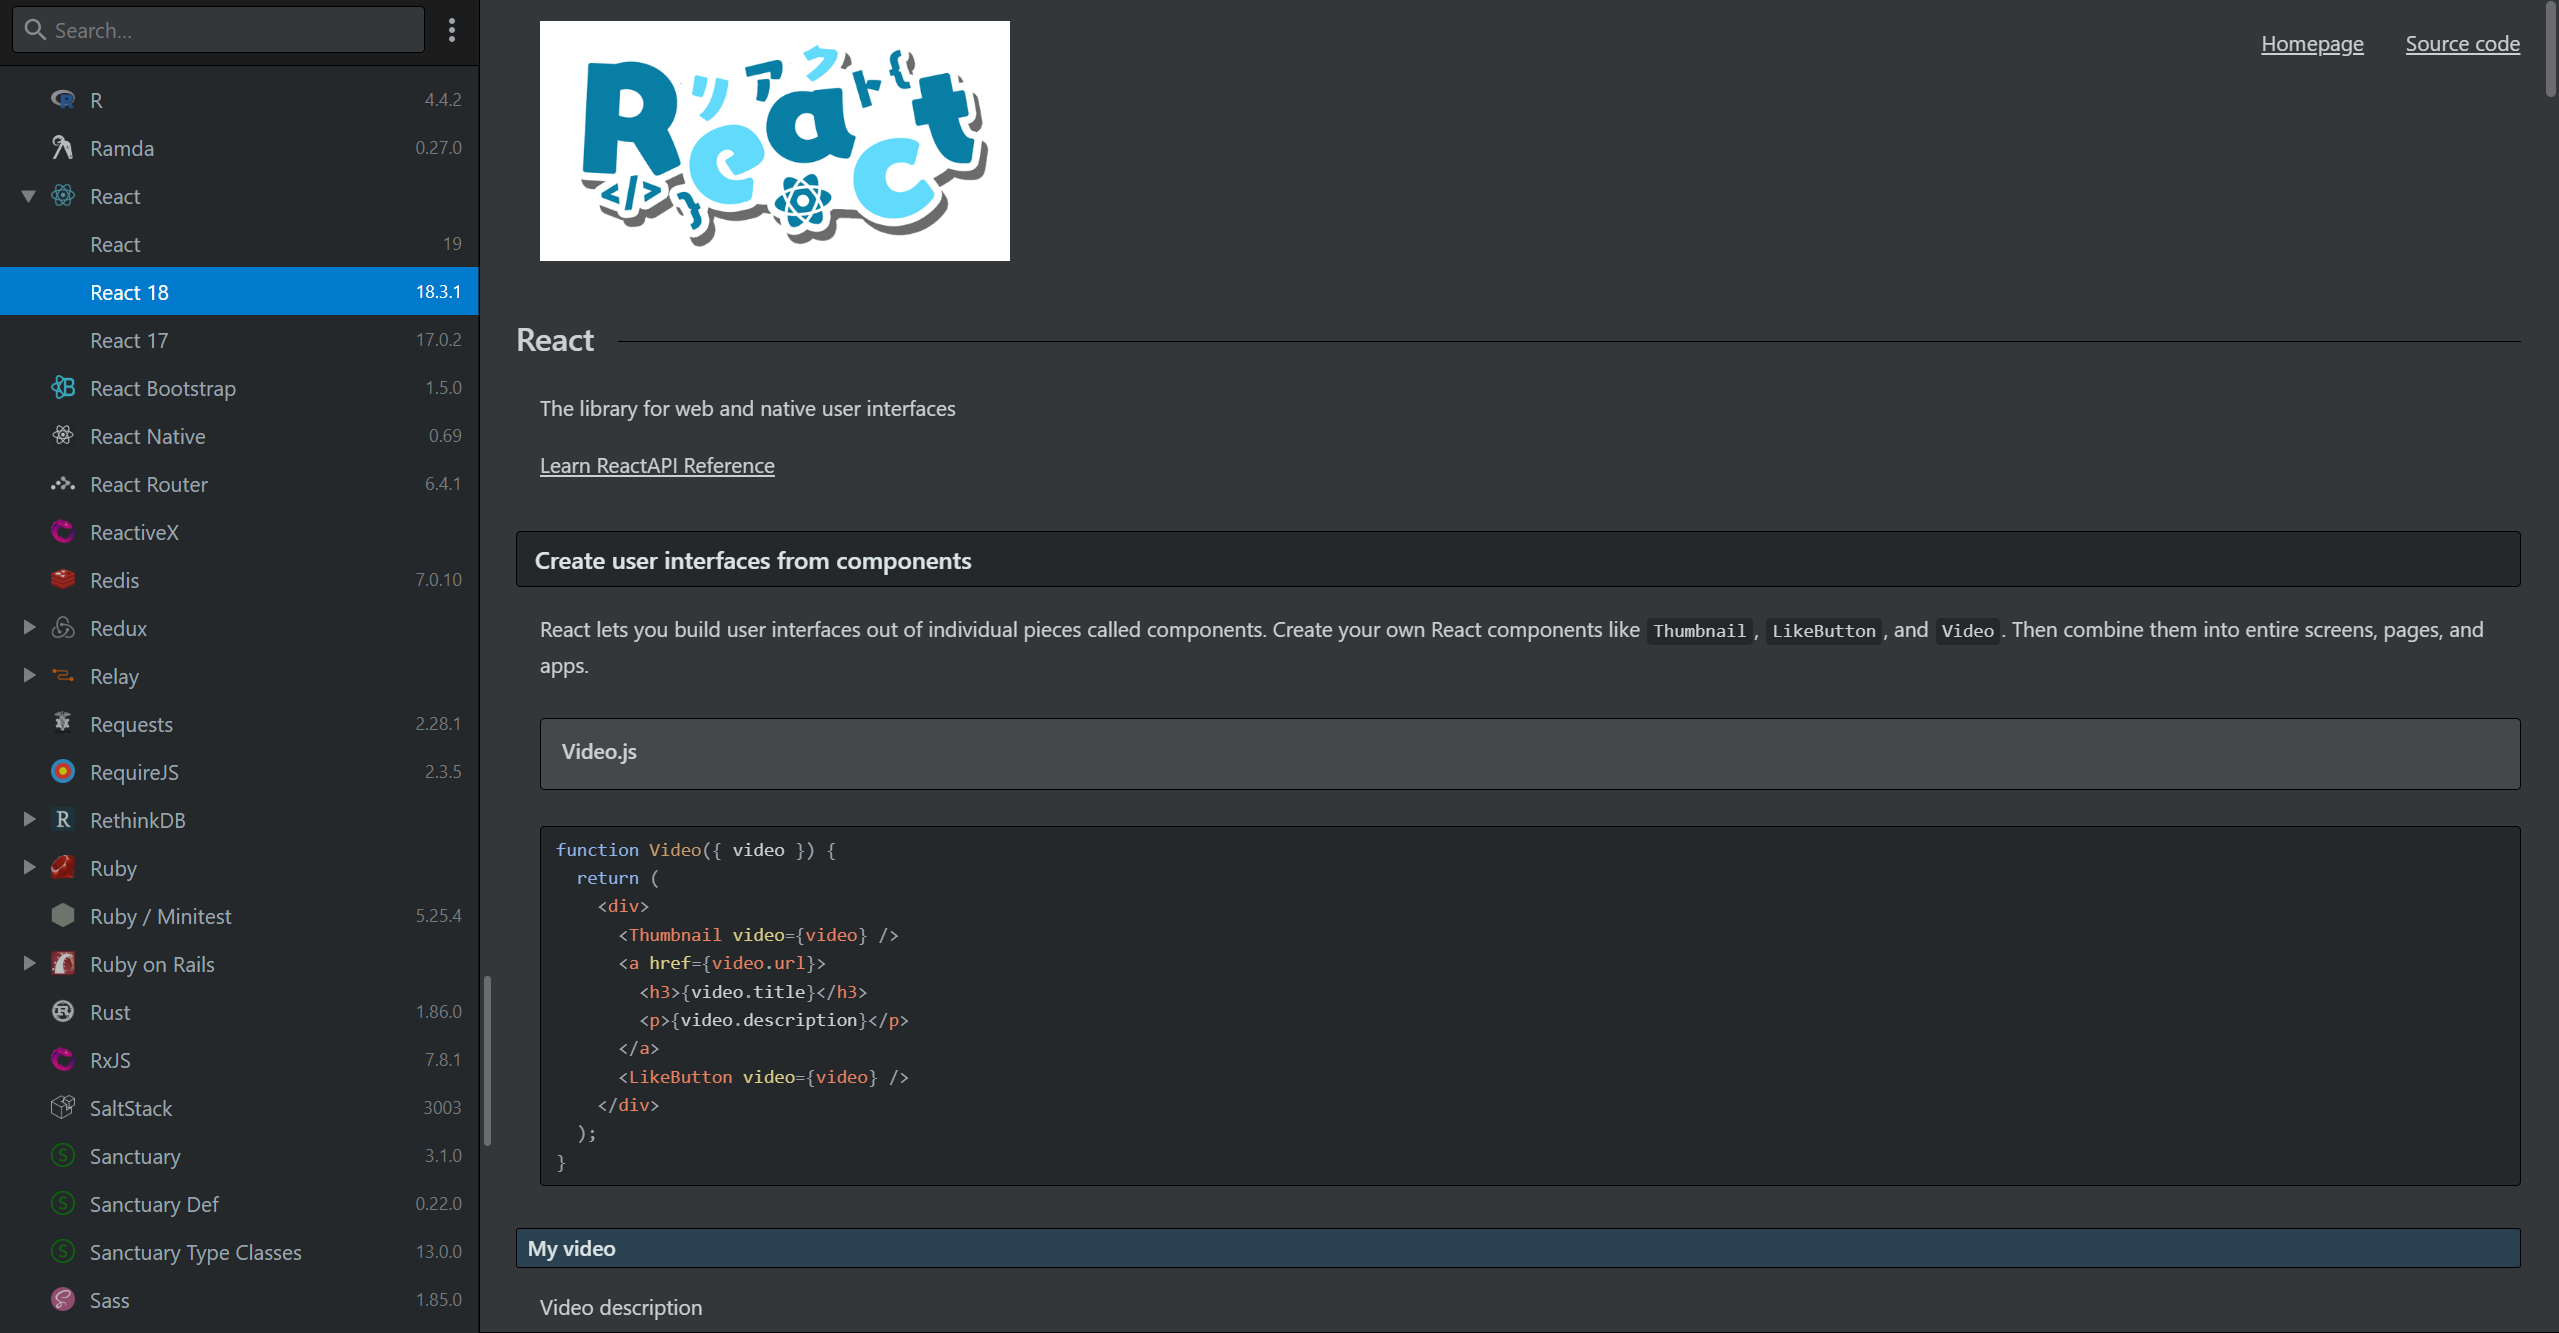Select React 17 version entry
This screenshot has height=1333, width=2559.
[x=130, y=340]
